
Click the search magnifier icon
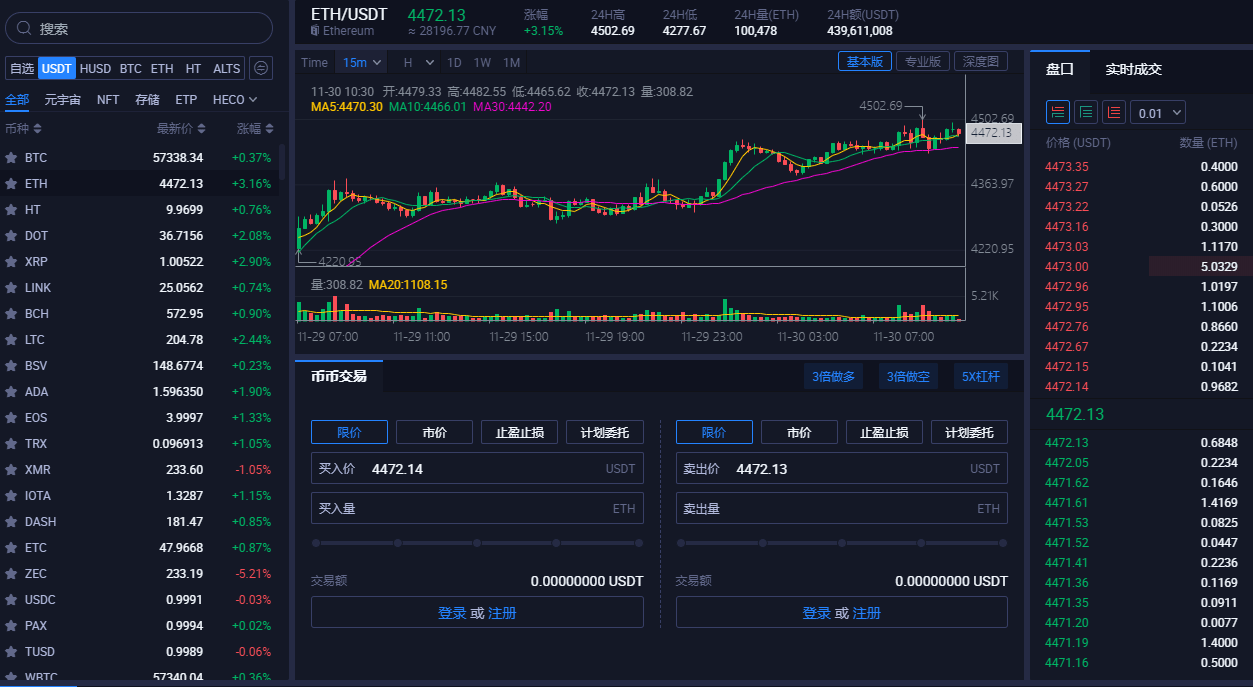(x=25, y=29)
